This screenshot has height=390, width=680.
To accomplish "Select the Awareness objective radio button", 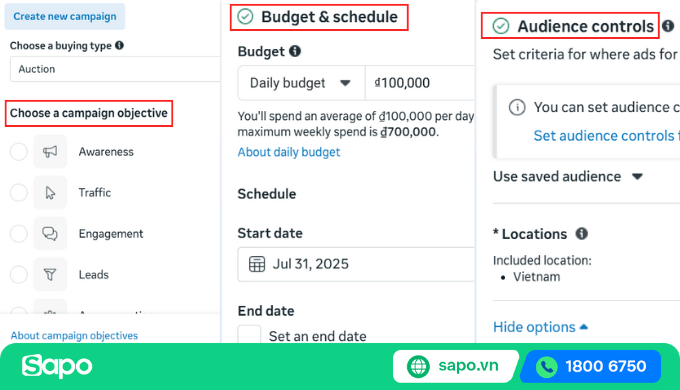I will pyautogui.click(x=19, y=151).
